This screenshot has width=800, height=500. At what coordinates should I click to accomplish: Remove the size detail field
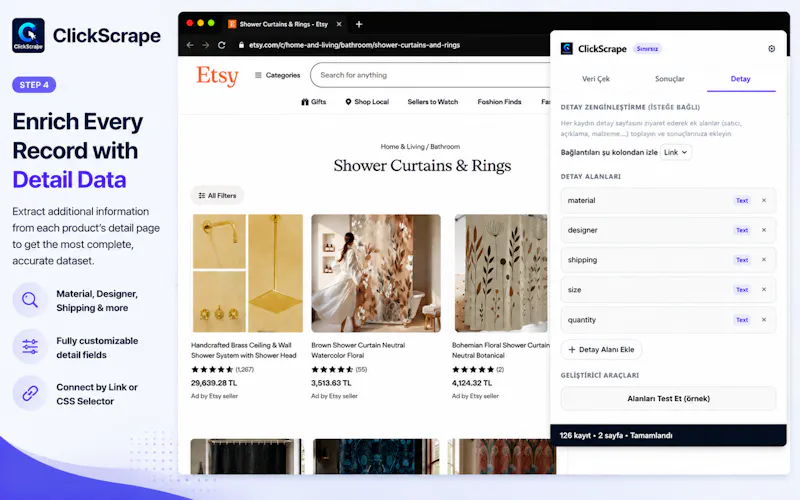764,290
